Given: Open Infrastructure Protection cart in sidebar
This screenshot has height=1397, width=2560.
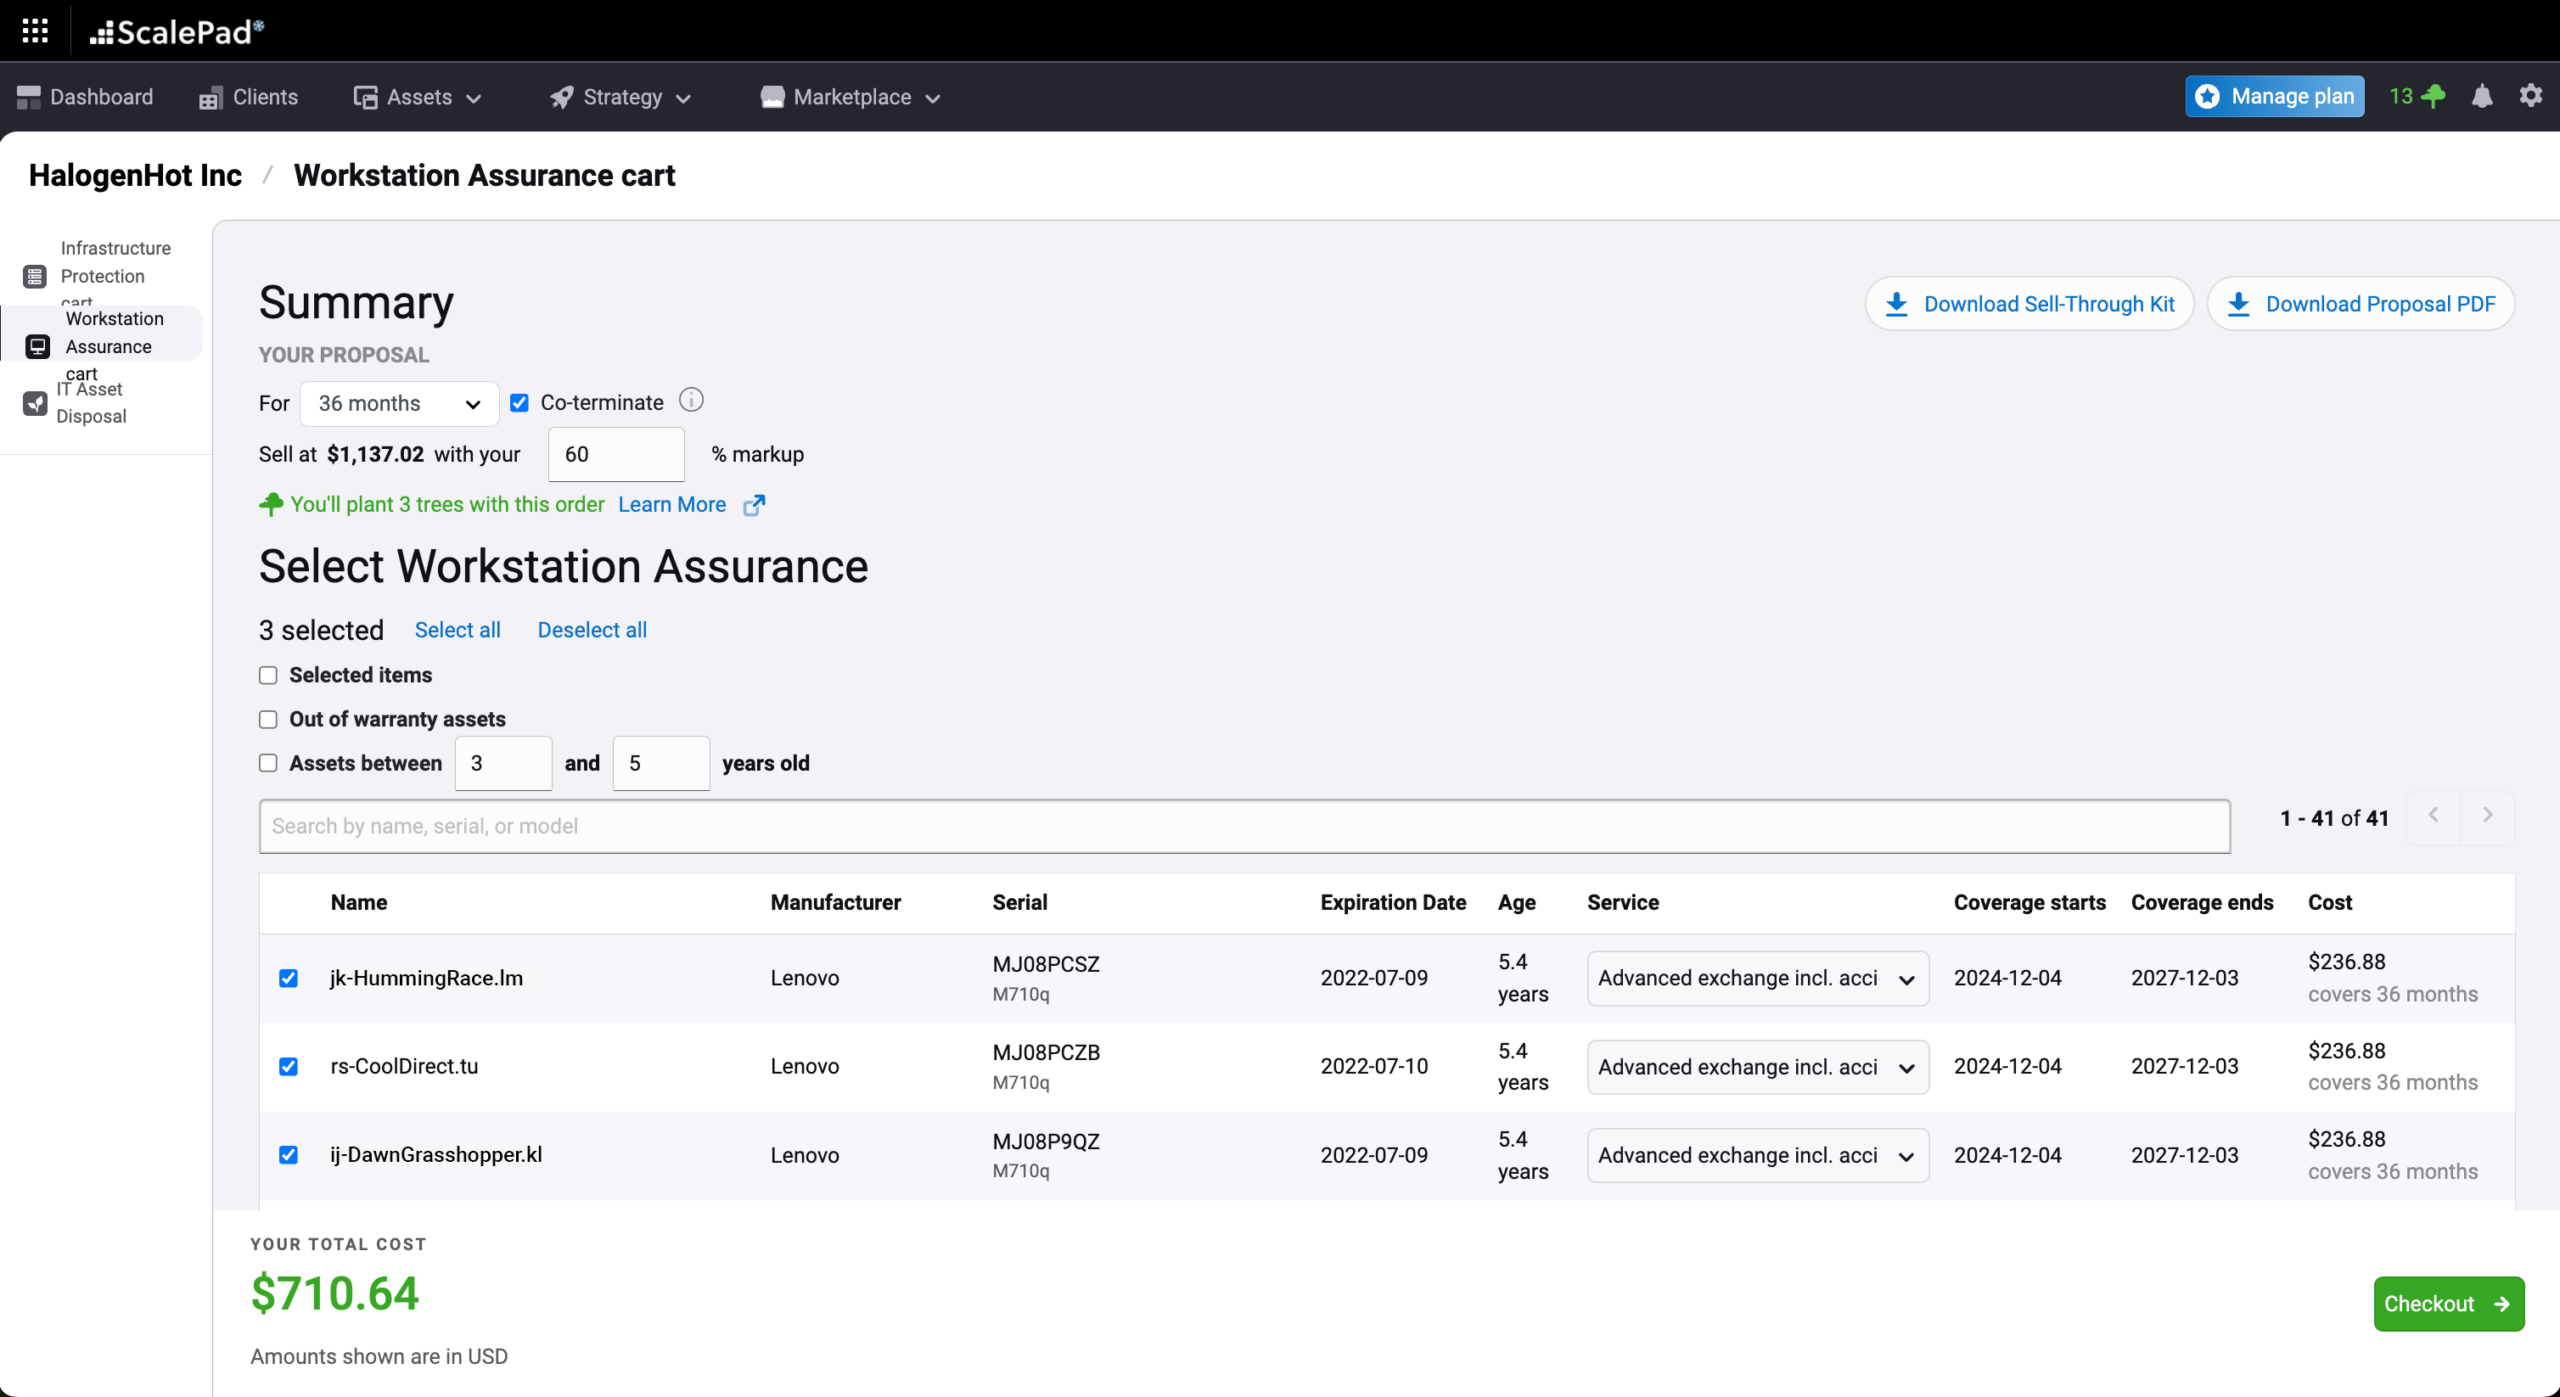Looking at the screenshot, I should (101, 274).
